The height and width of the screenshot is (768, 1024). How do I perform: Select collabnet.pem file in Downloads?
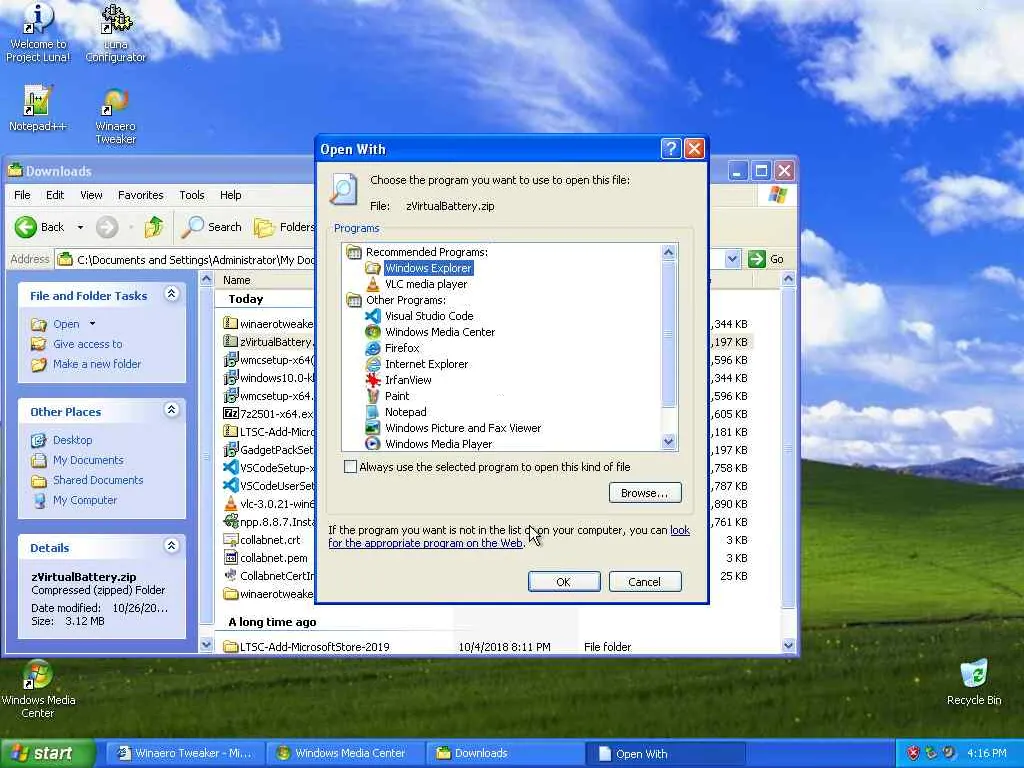(273, 558)
